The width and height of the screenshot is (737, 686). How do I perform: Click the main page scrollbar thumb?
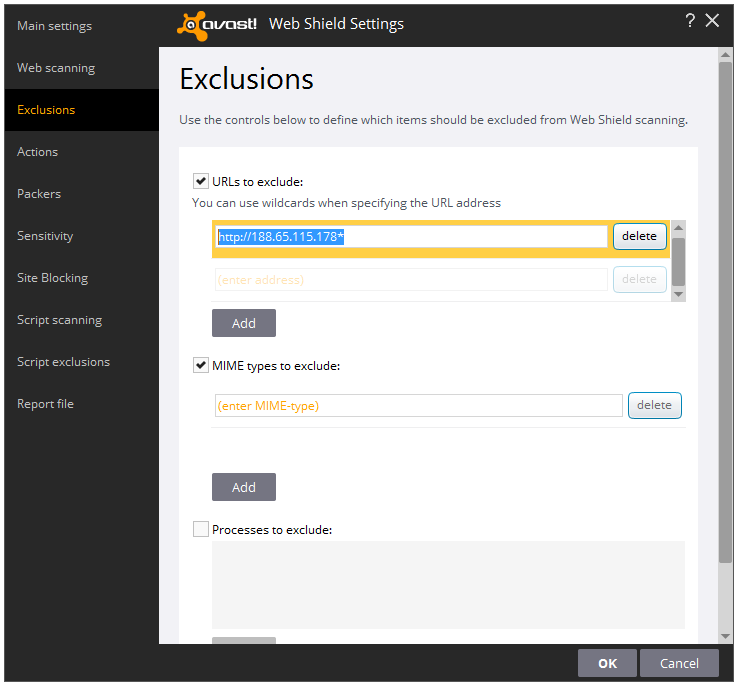726,312
